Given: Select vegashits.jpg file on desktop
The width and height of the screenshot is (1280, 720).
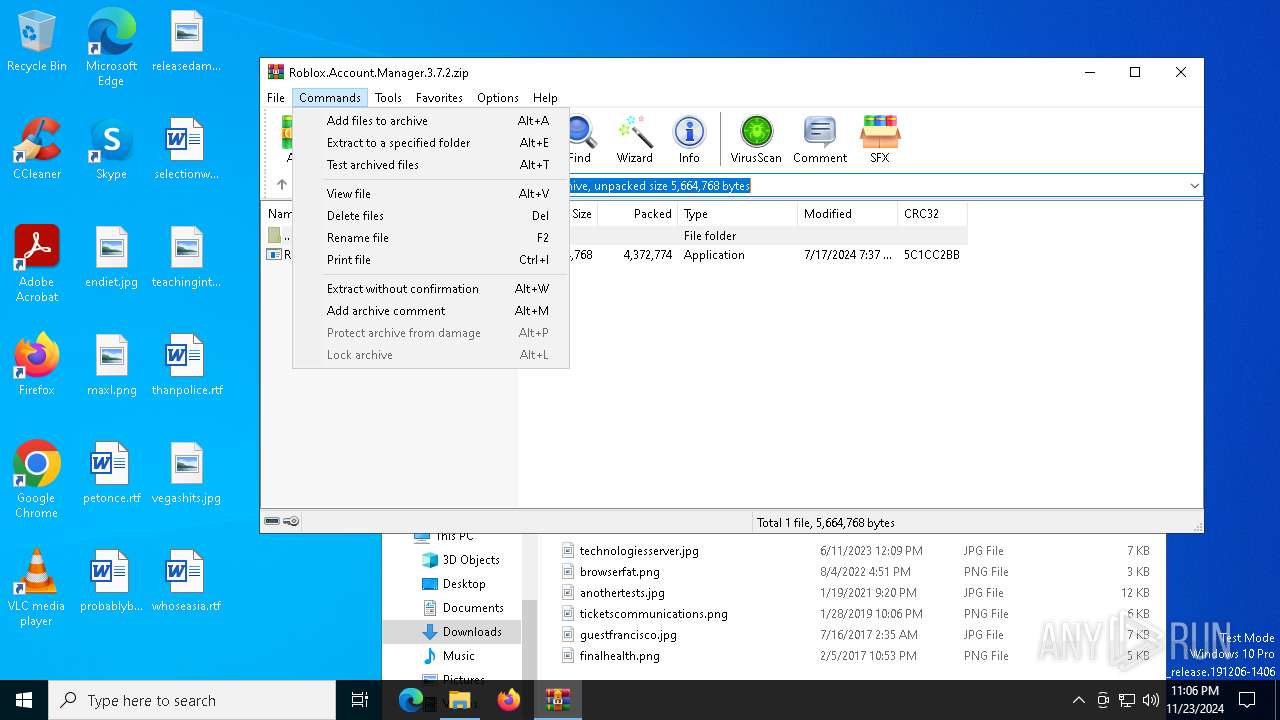Looking at the screenshot, I should [187, 473].
